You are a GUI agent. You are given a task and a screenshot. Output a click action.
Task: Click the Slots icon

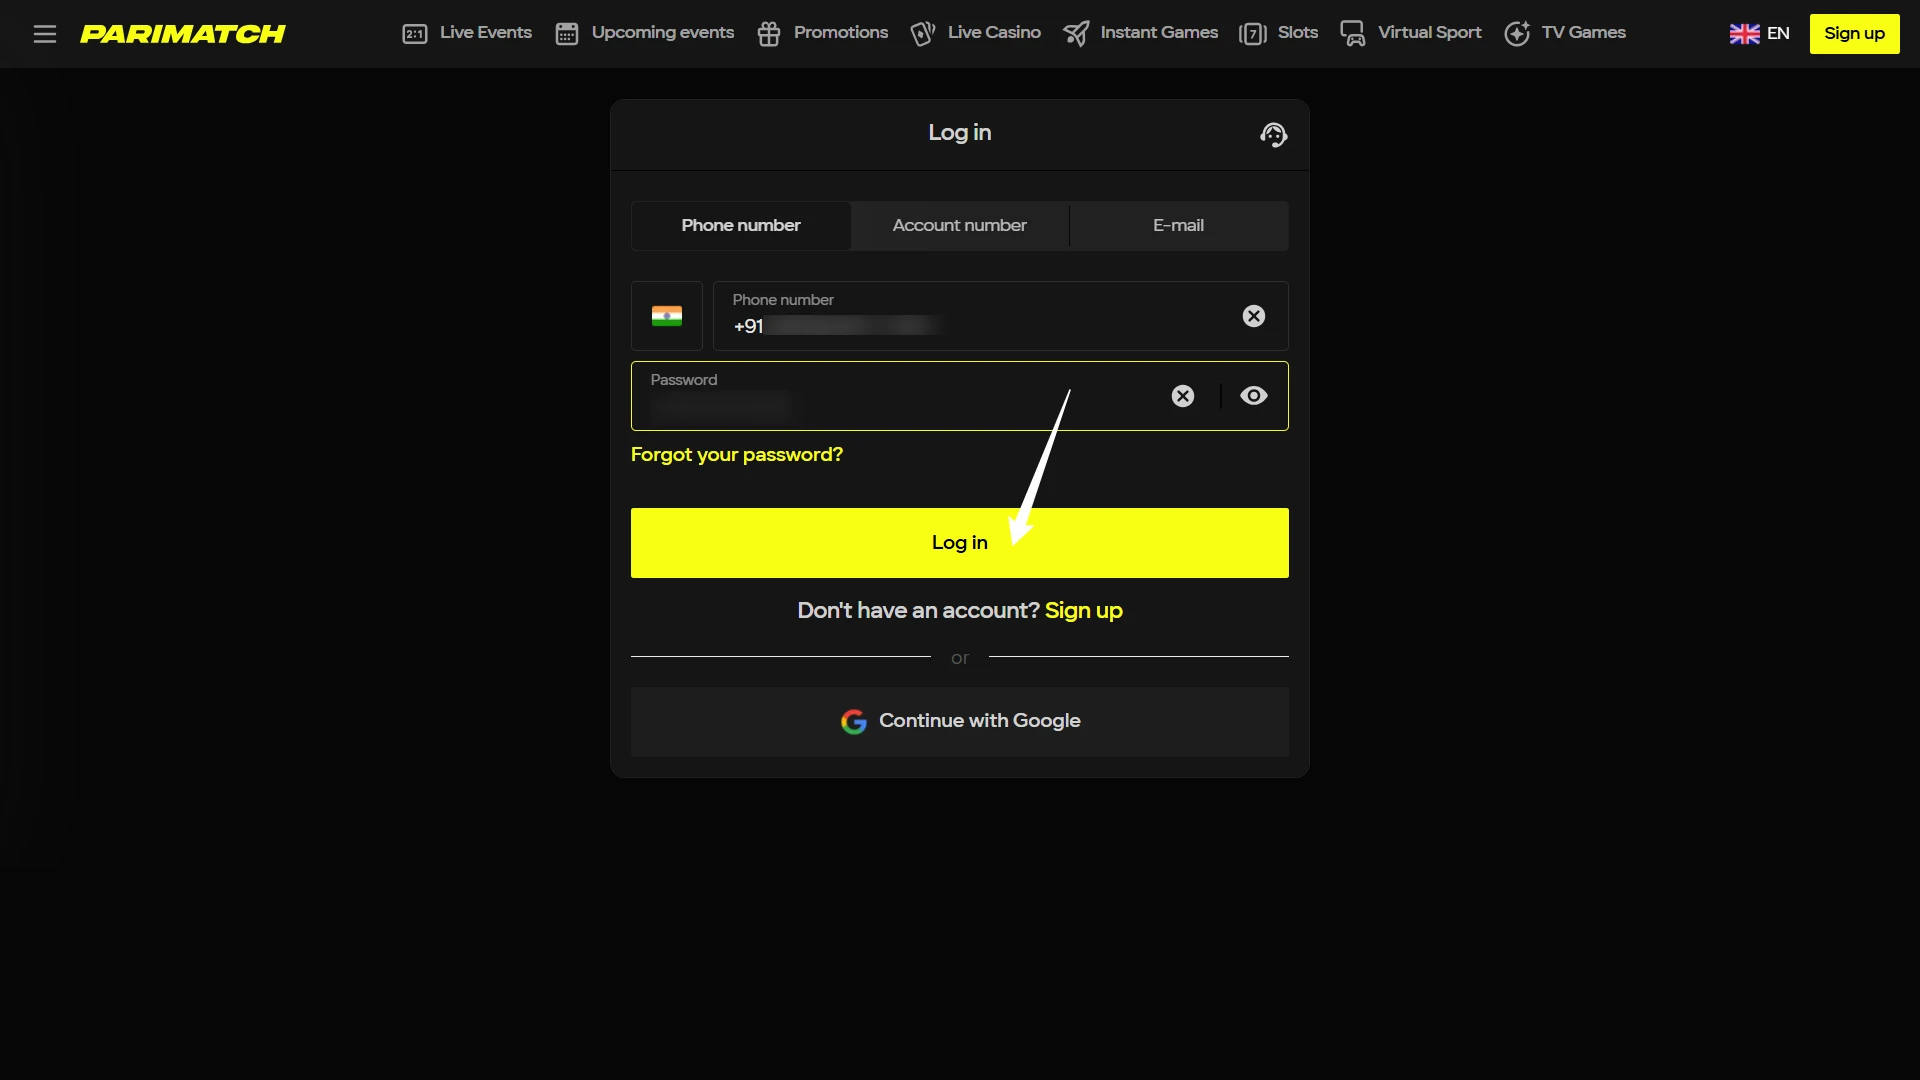[1253, 33]
